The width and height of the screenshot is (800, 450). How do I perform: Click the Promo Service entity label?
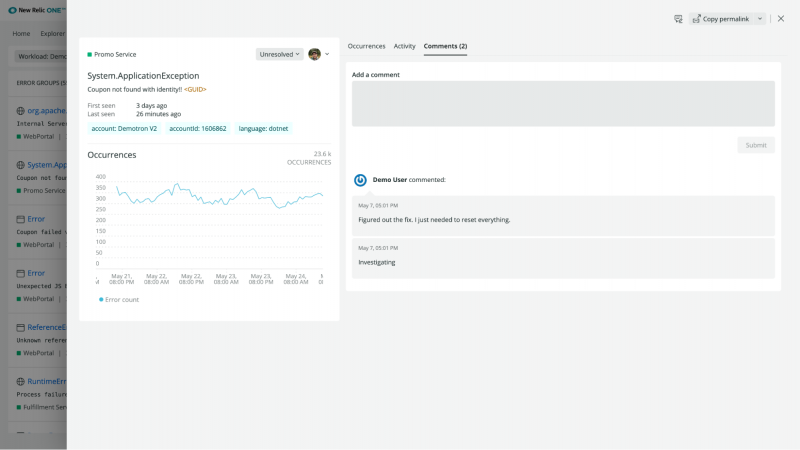[115, 54]
